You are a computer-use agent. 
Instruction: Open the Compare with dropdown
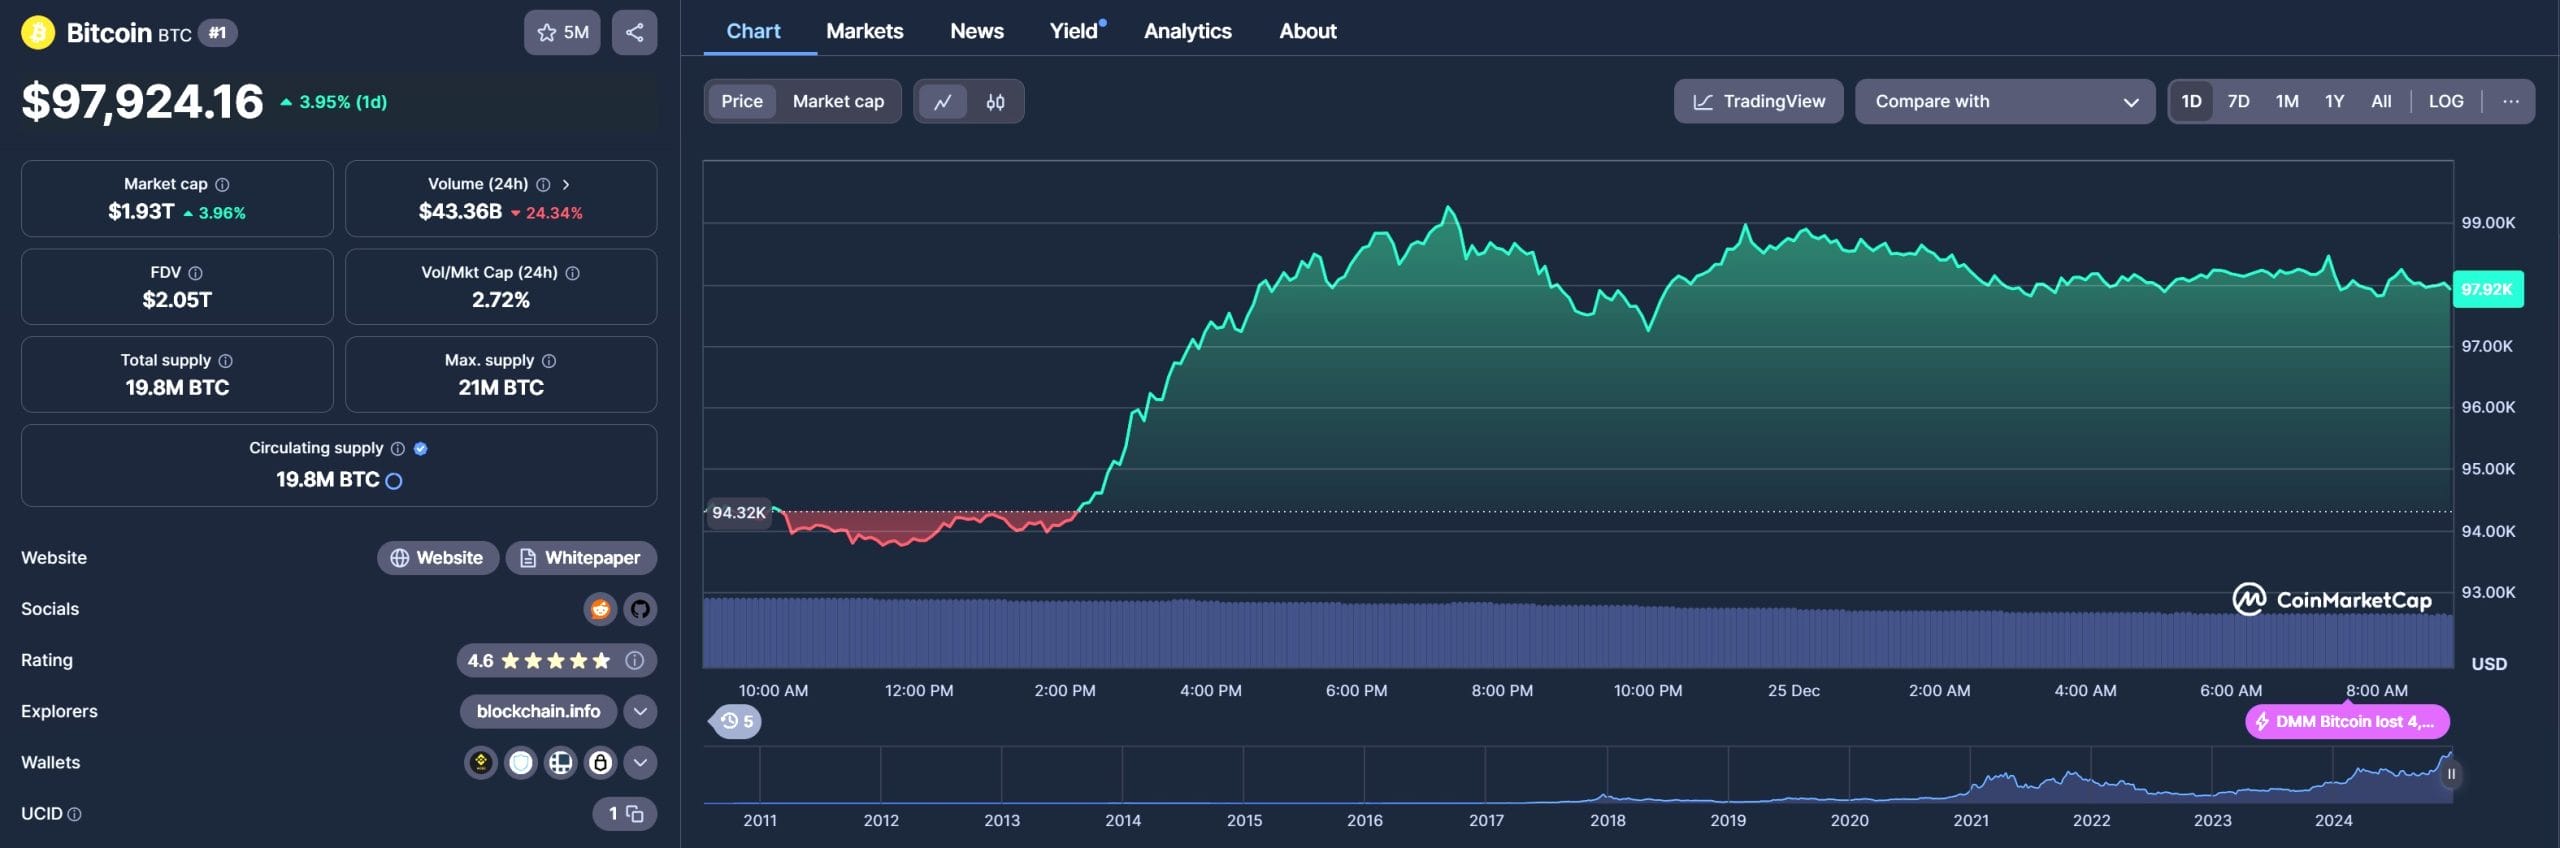(x=2004, y=101)
